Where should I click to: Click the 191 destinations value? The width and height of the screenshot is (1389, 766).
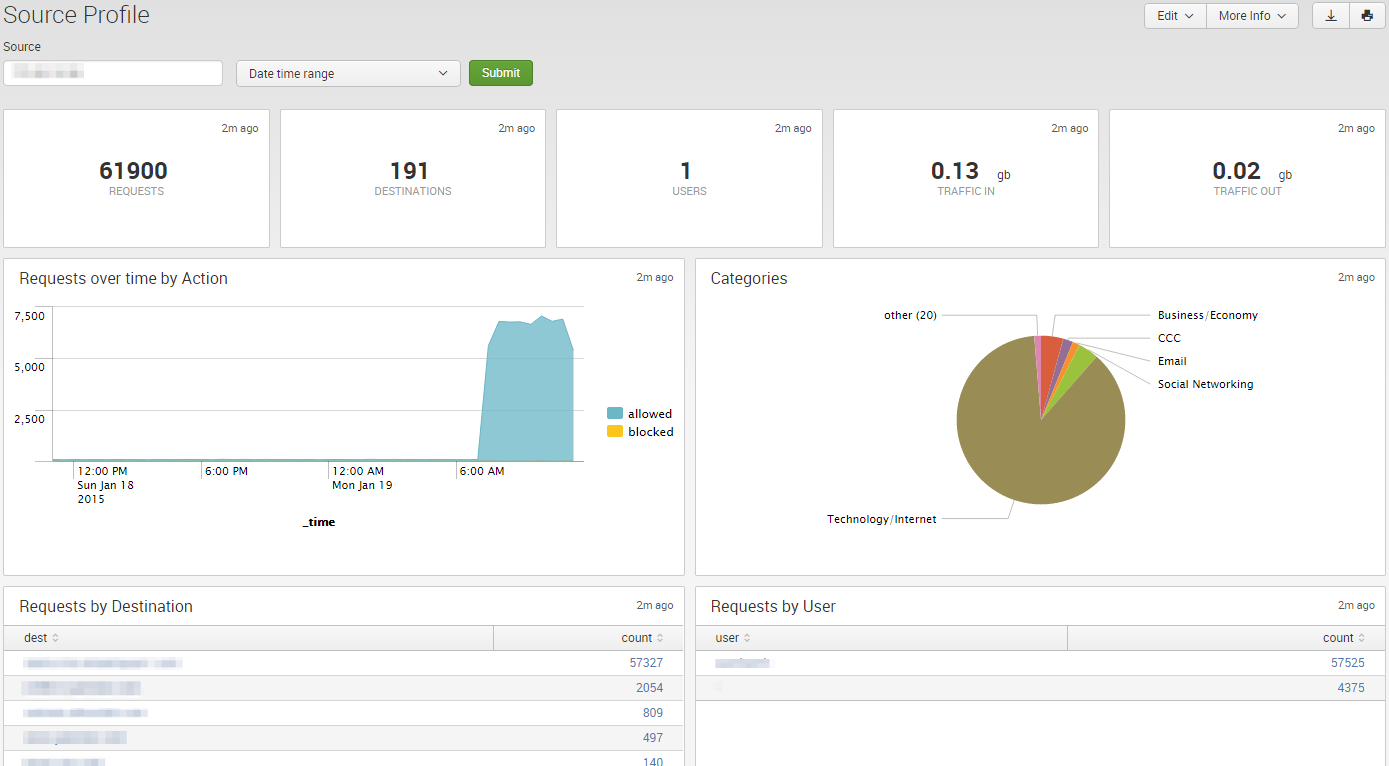point(409,171)
